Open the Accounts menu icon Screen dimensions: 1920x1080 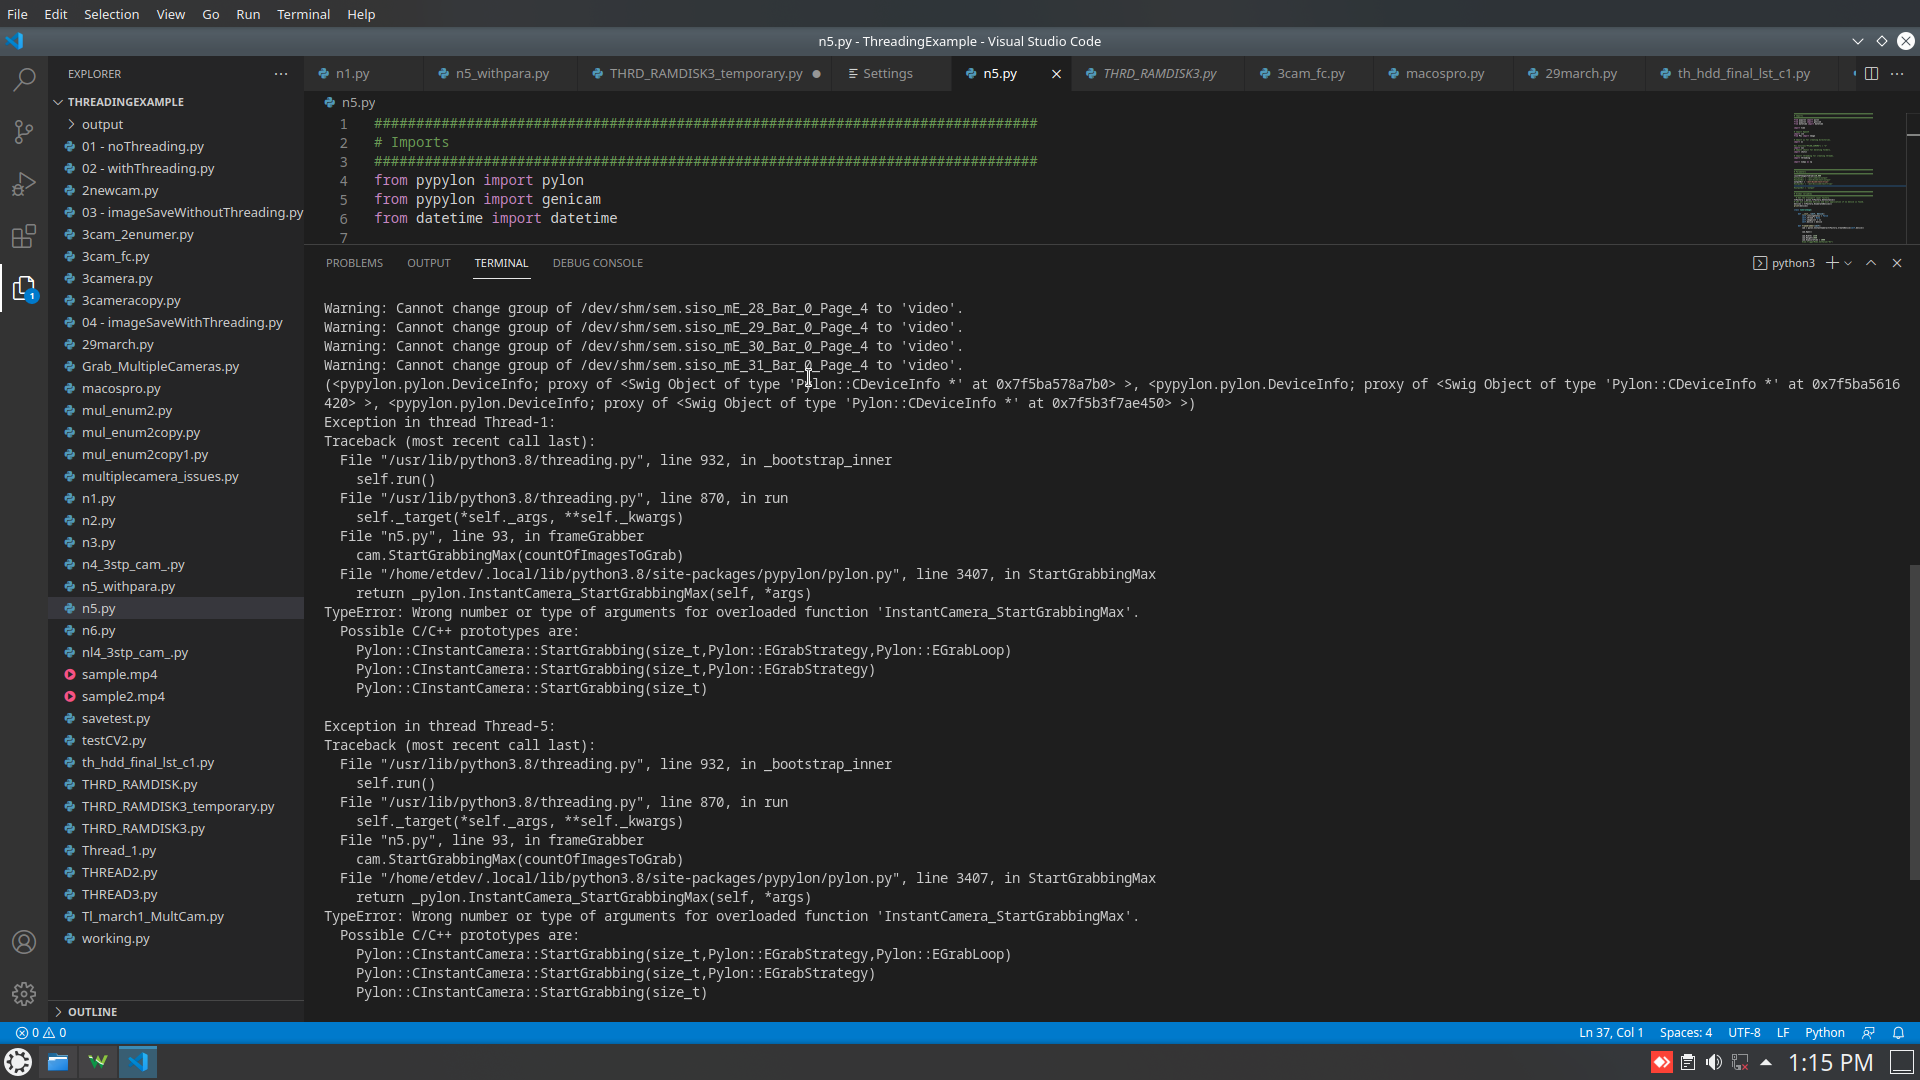point(24,942)
